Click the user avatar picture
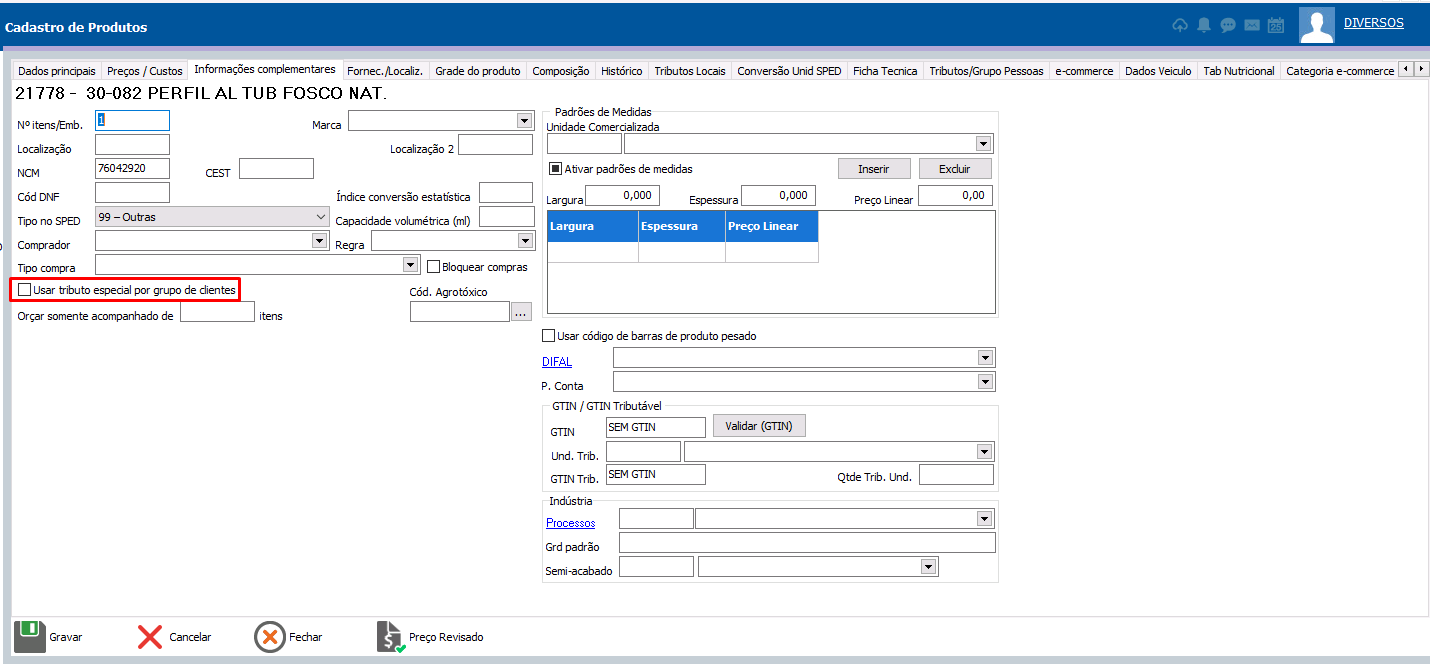Image resolution: width=1430 pixels, height=664 pixels. pyautogui.click(x=1317, y=25)
